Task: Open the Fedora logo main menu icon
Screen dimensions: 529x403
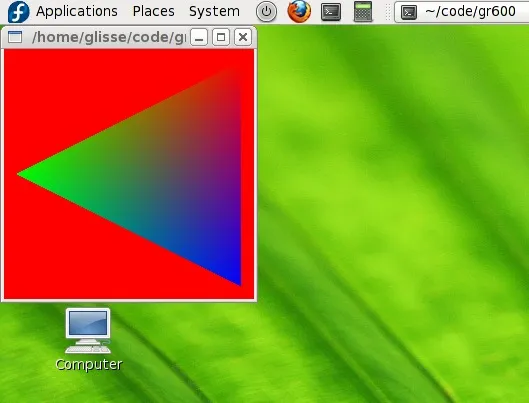Action: point(18,11)
